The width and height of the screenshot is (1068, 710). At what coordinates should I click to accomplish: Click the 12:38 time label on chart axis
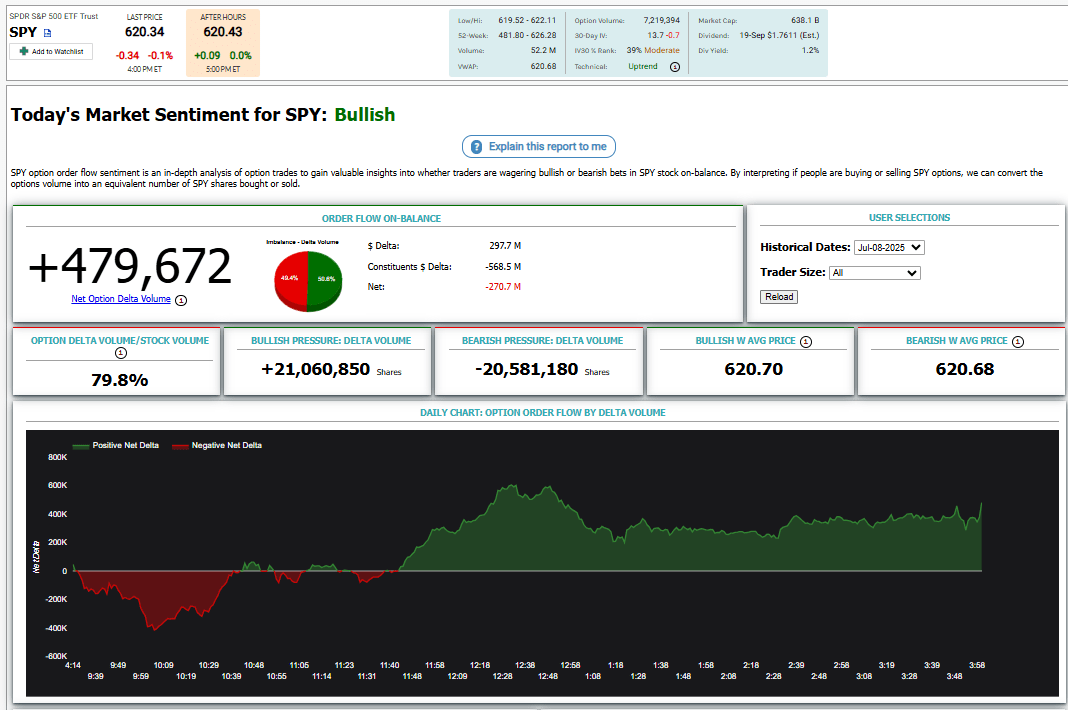click(525, 665)
